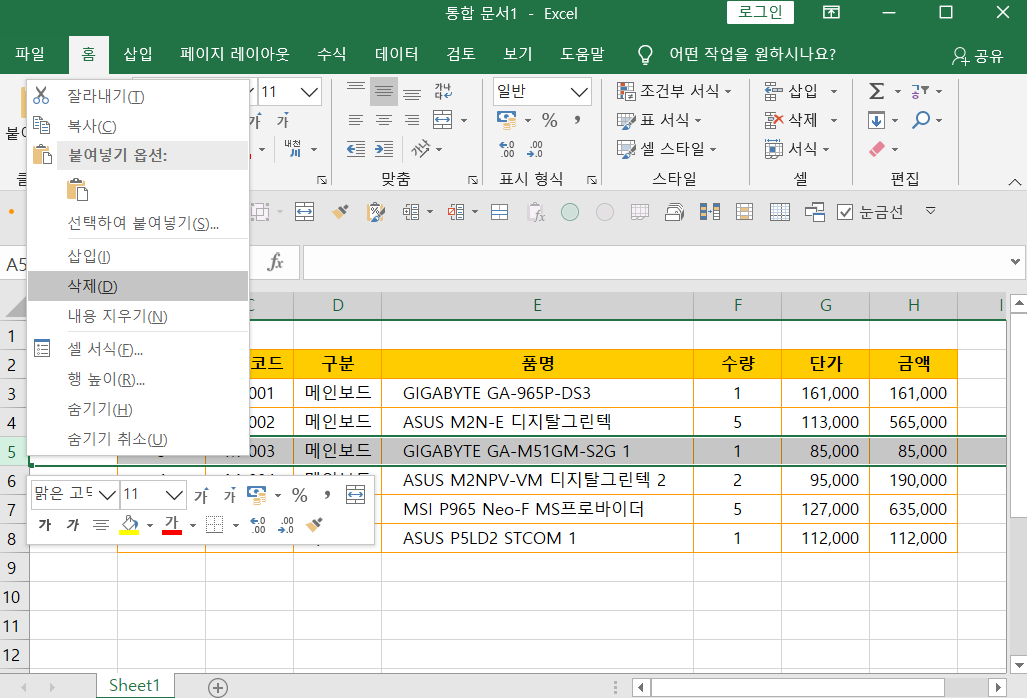Screen dimensions: 1027x698
Task: Select 내용 지우기(N) menu entry
Action: [138, 316]
